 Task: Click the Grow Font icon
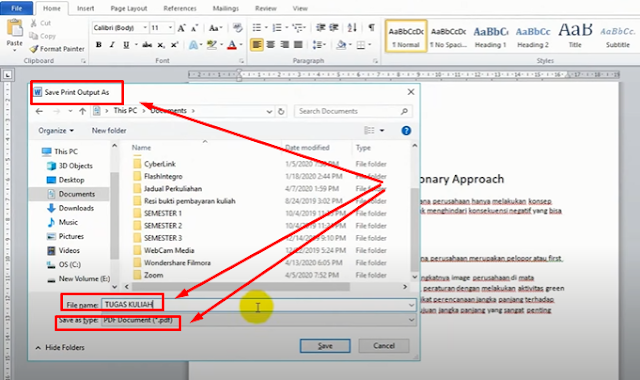tap(181, 28)
